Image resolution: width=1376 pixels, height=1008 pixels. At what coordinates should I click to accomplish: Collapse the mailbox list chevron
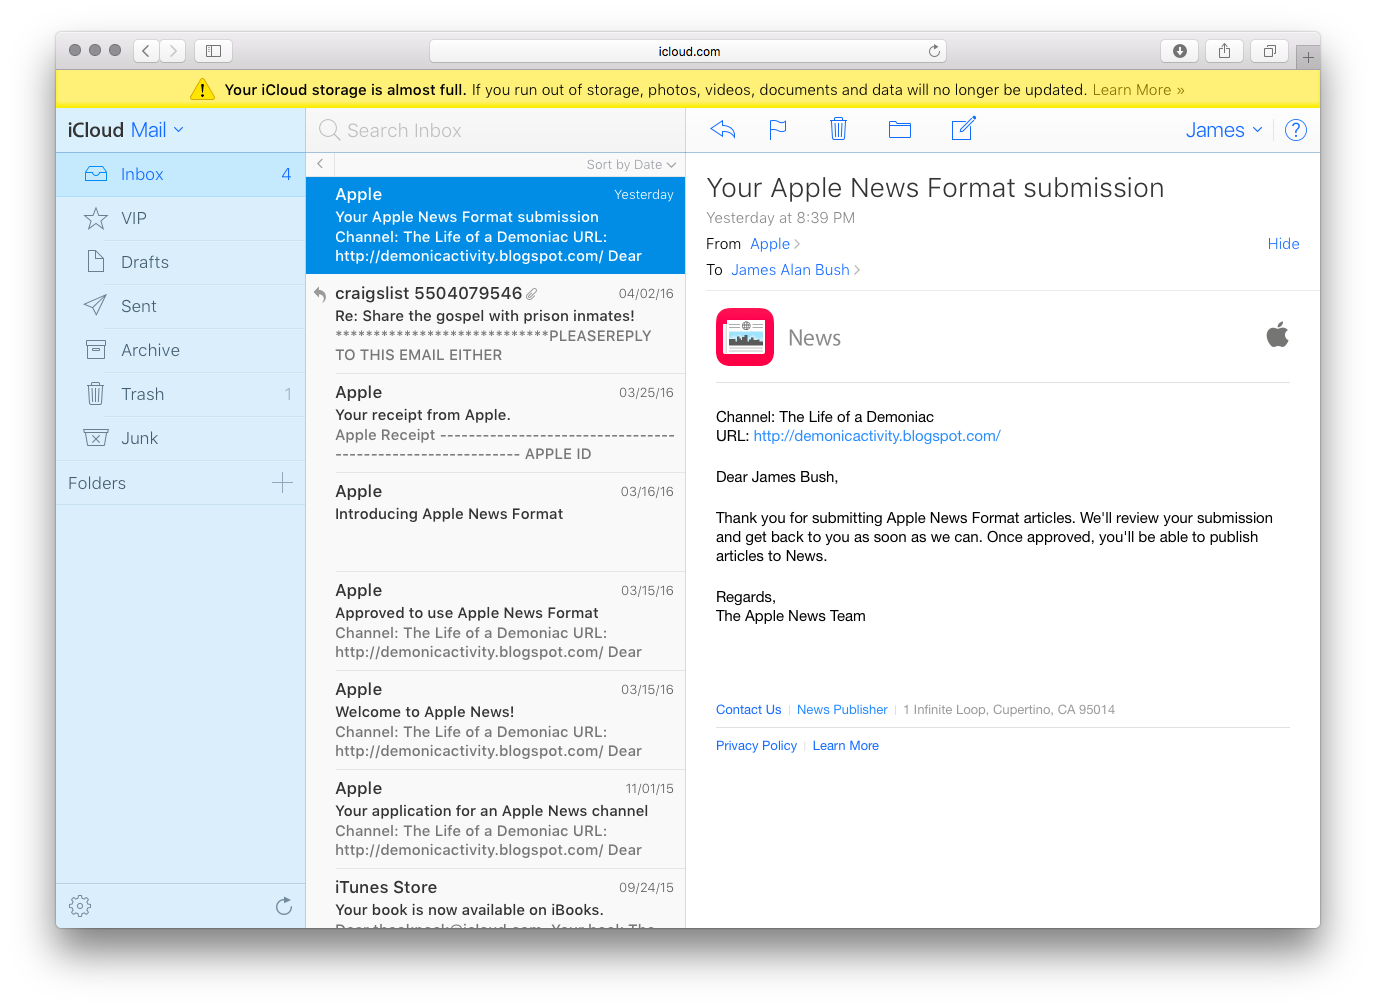(320, 164)
